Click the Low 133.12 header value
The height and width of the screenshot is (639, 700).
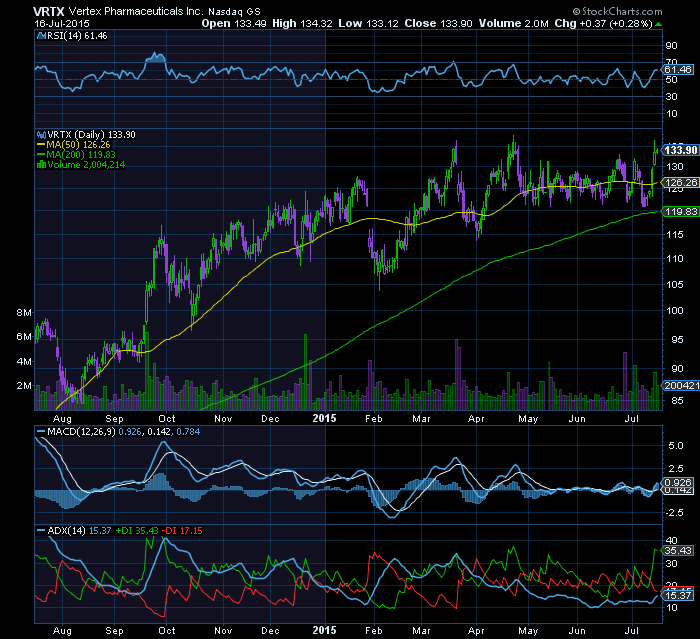click(368, 23)
